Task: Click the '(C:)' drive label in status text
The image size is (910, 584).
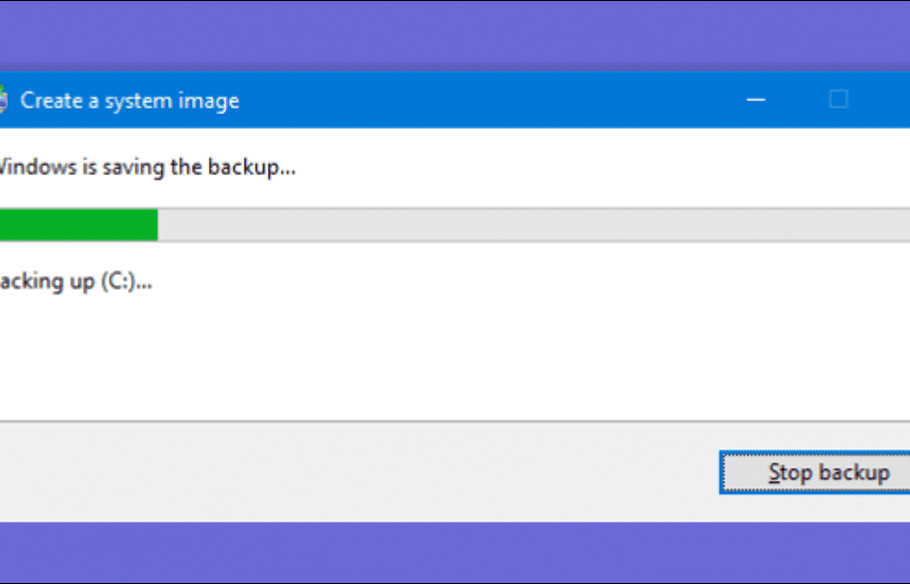Action: [118, 282]
